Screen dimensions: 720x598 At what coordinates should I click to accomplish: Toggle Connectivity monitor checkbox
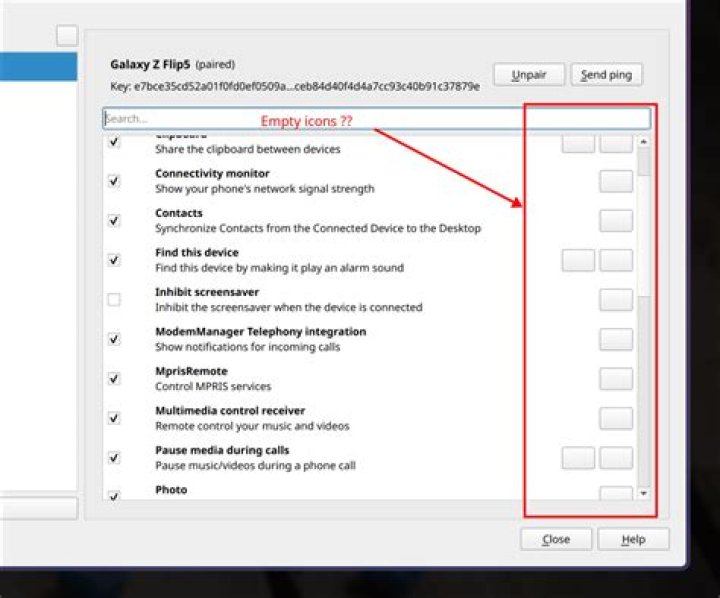pyautogui.click(x=114, y=181)
